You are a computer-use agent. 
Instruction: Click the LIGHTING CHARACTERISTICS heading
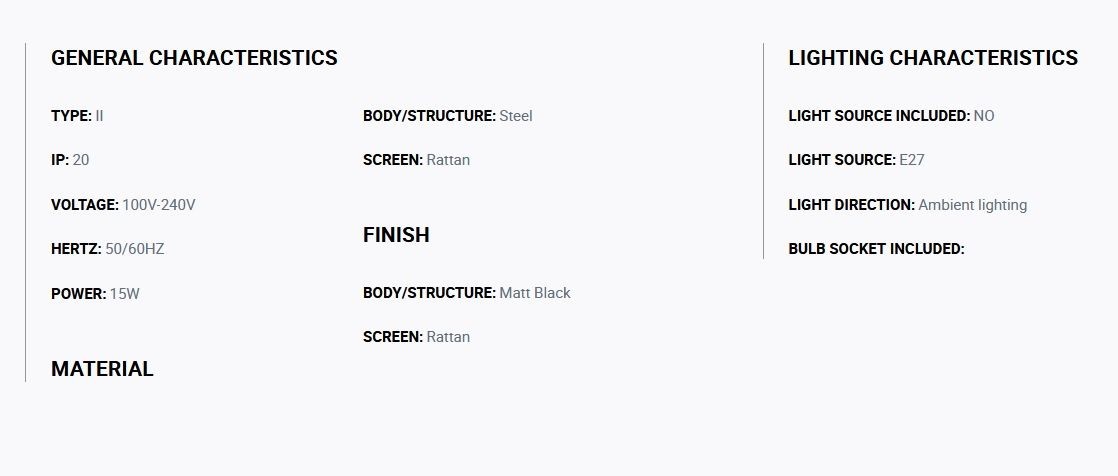[x=933, y=58]
